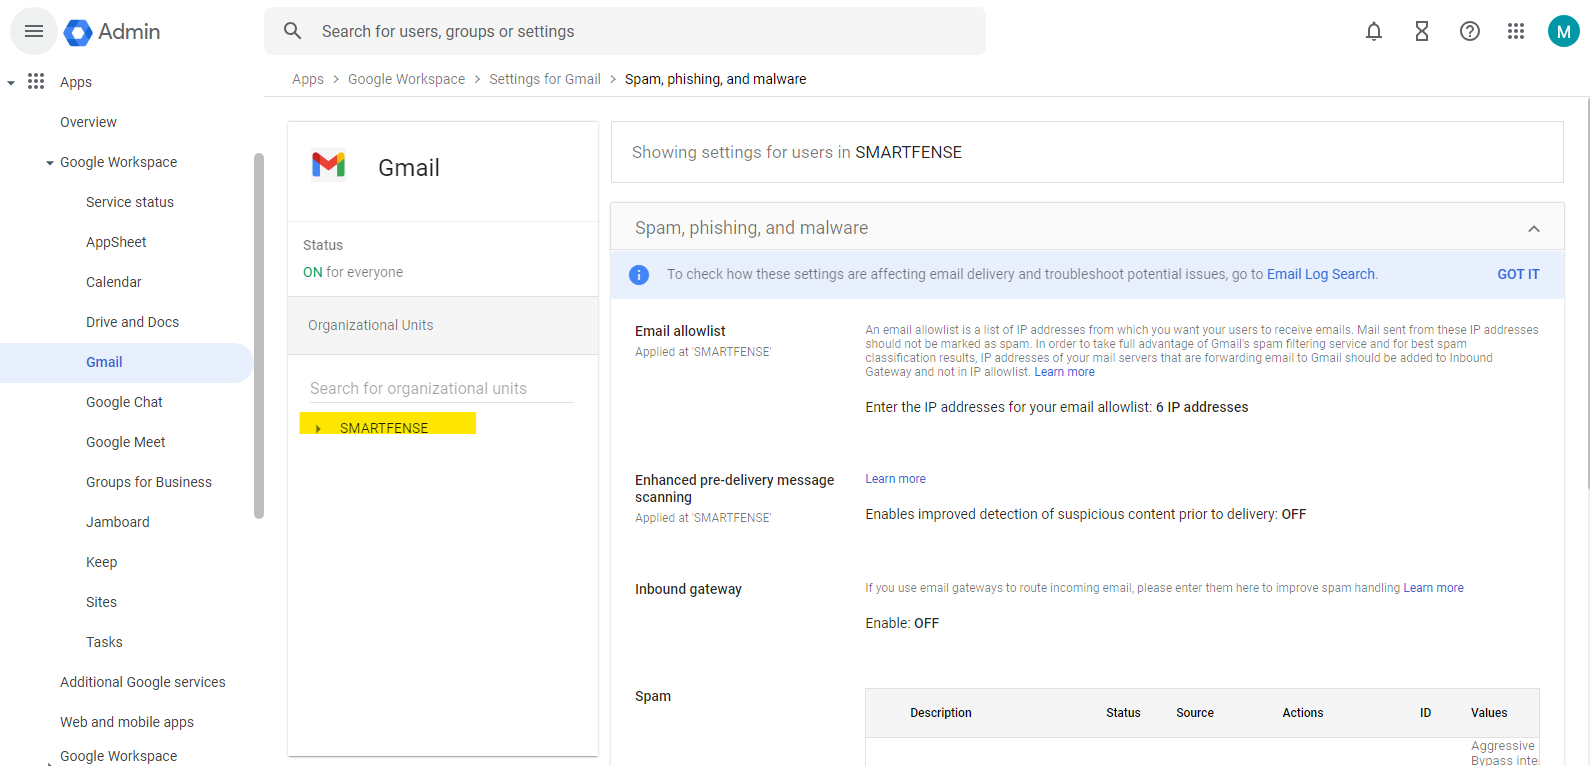Open Sites in sidebar

click(x=101, y=602)
